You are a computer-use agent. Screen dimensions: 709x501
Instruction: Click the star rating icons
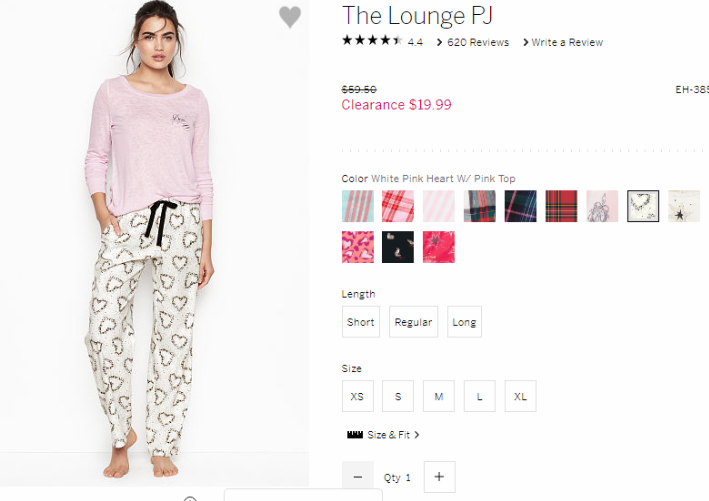click(372, 41)
